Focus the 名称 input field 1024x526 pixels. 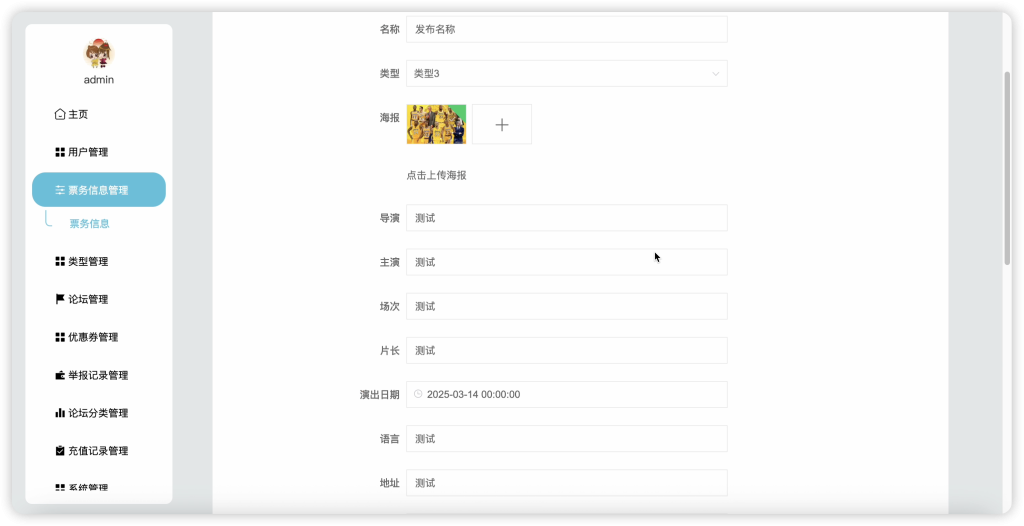(566, 29)
